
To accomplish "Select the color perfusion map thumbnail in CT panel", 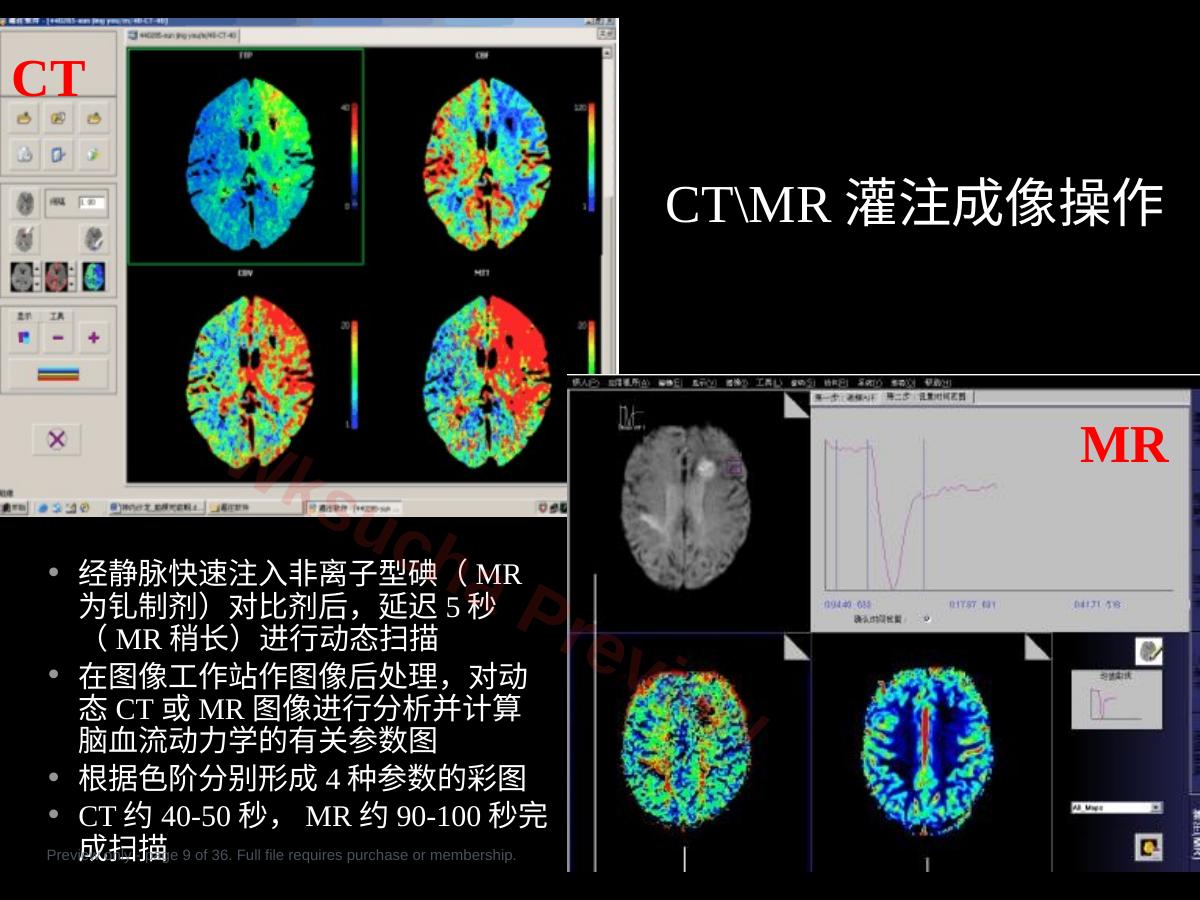I will (94, 277).
